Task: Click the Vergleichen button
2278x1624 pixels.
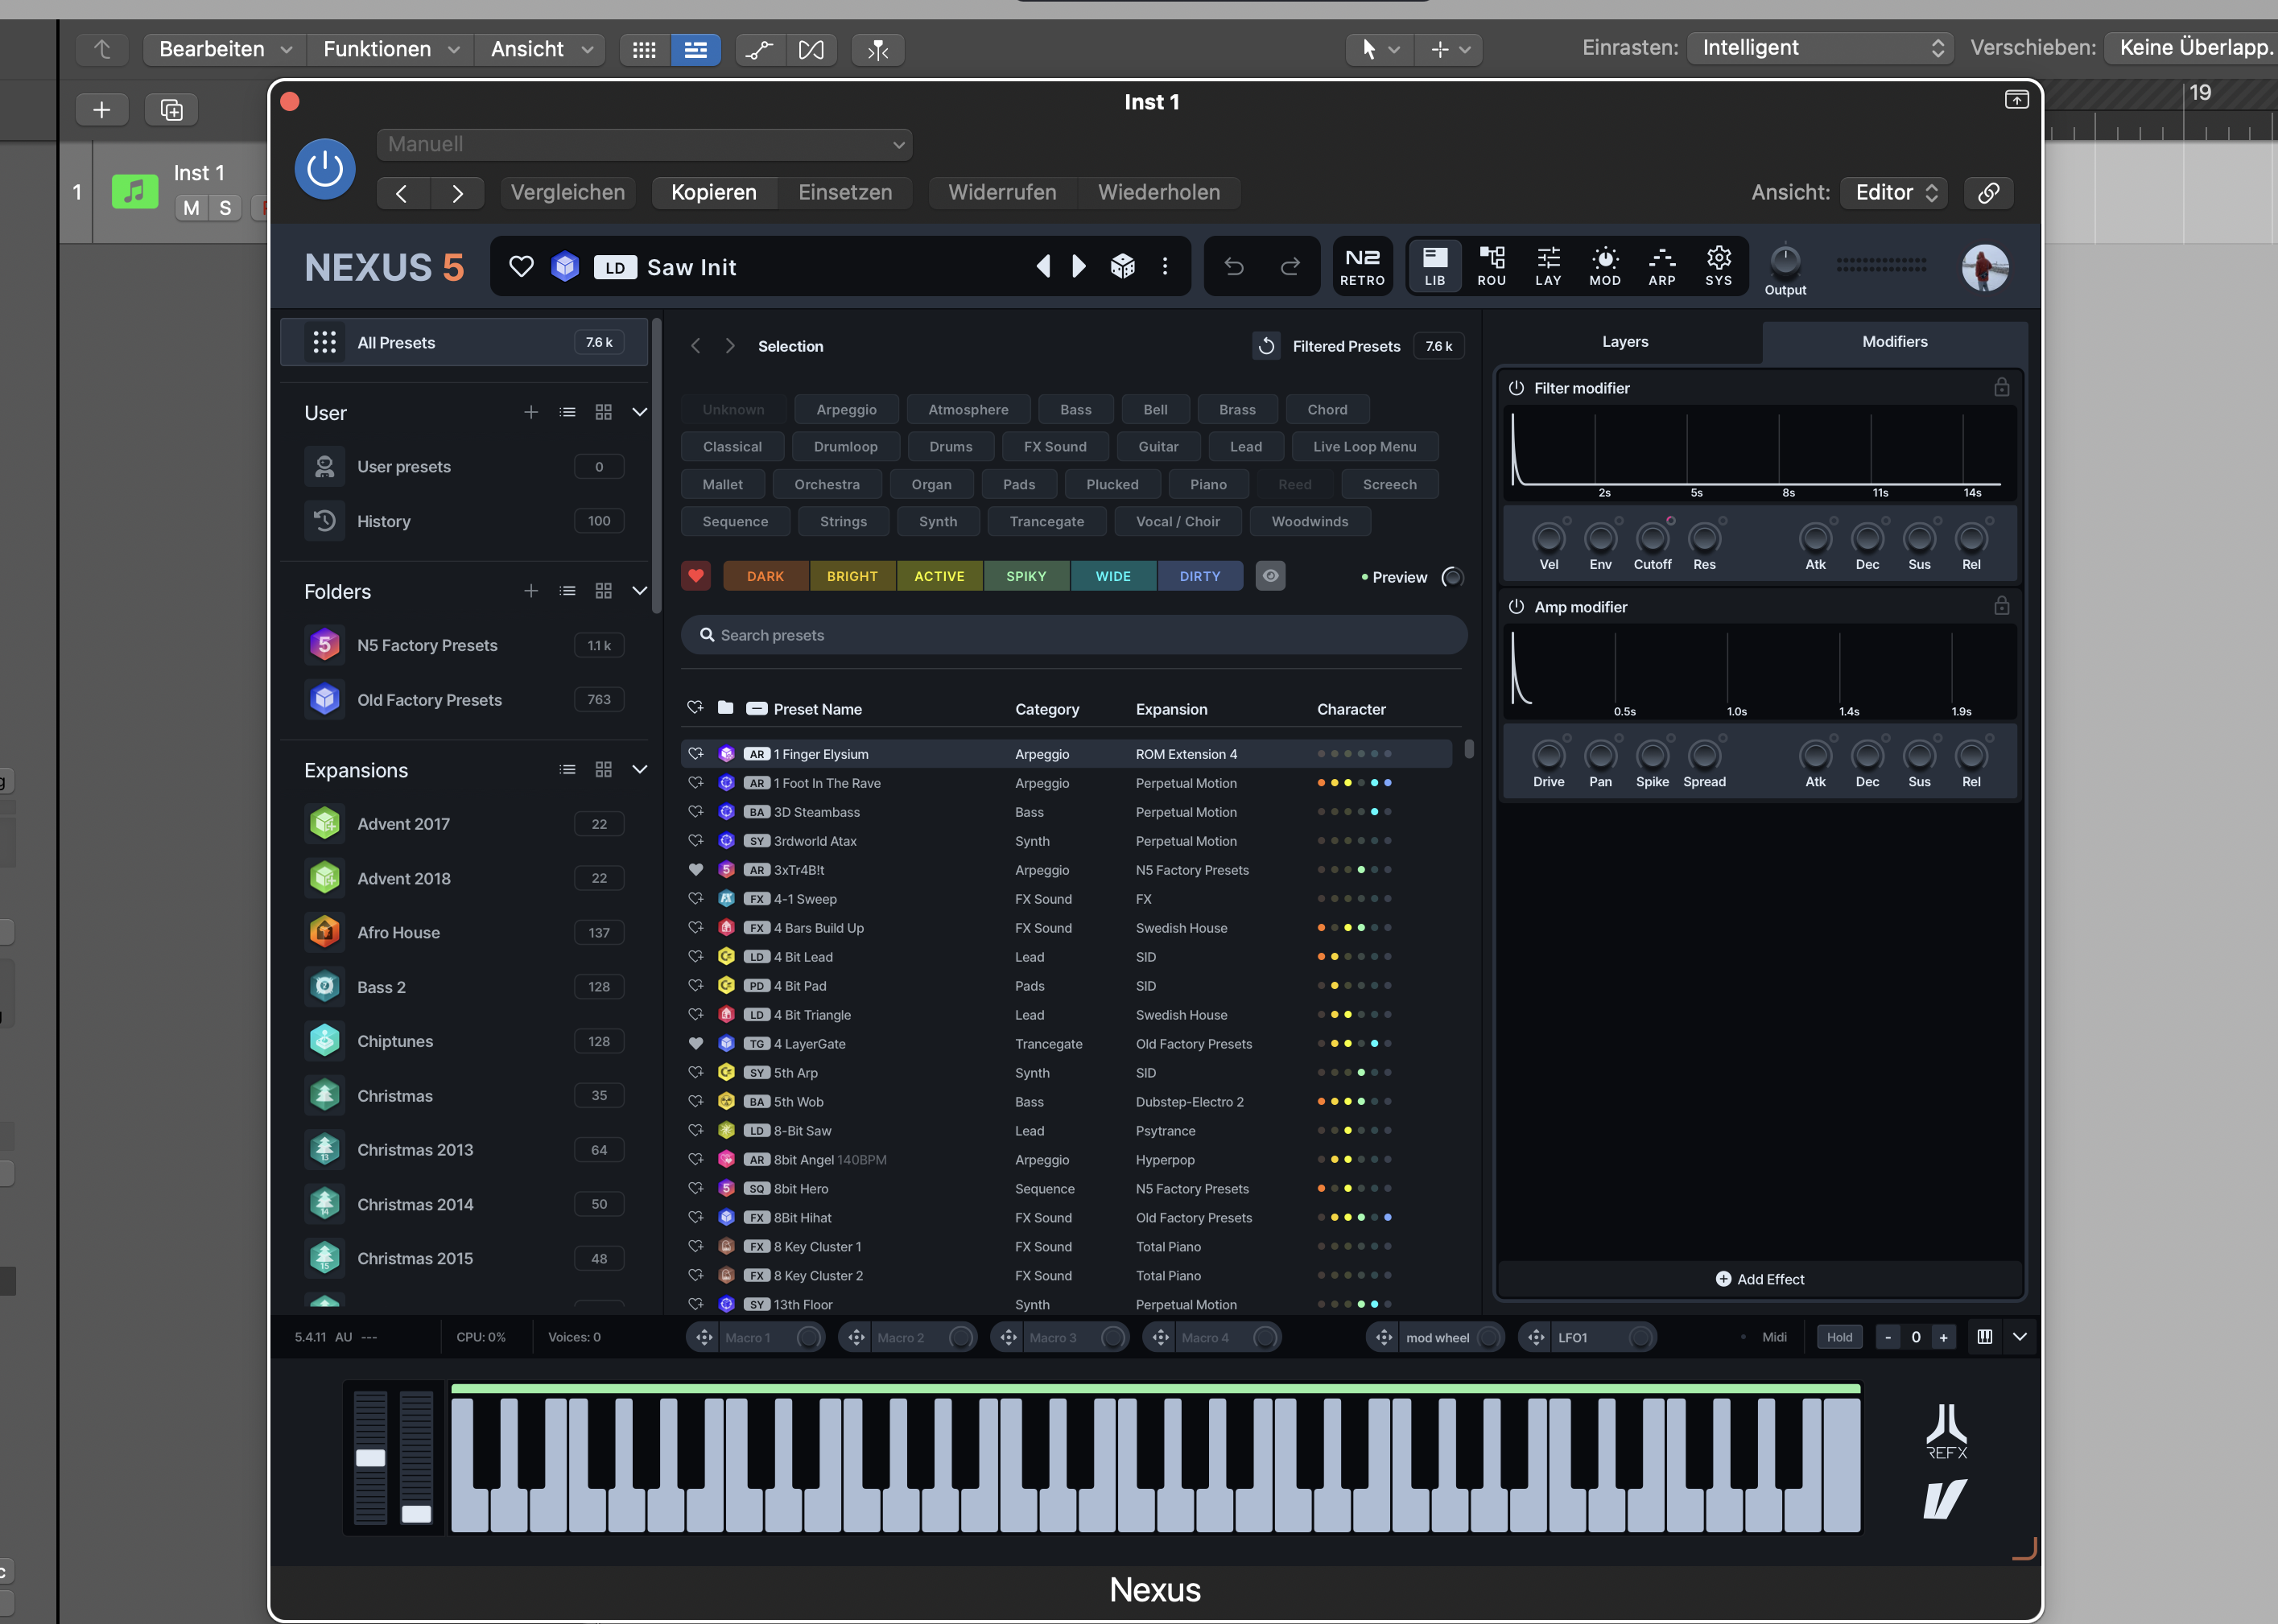Action: point(568,192)
